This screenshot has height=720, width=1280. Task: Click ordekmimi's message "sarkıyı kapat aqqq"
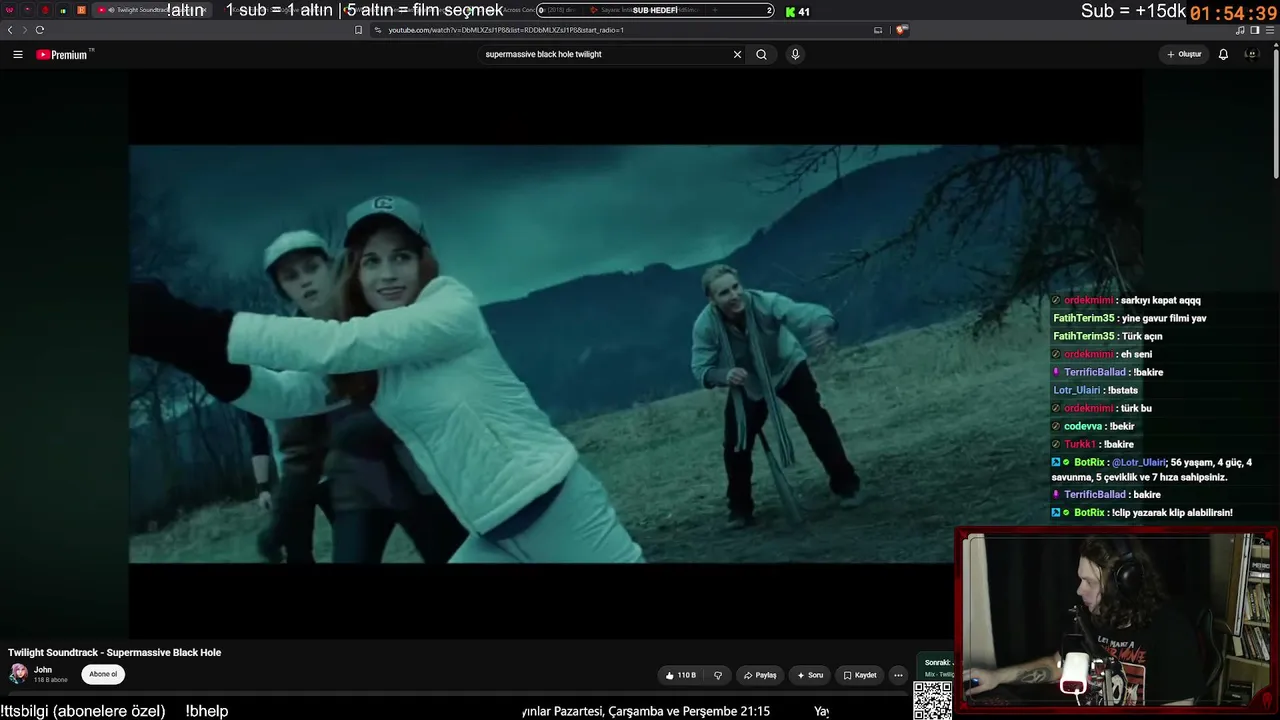(x=1126, y=300)
